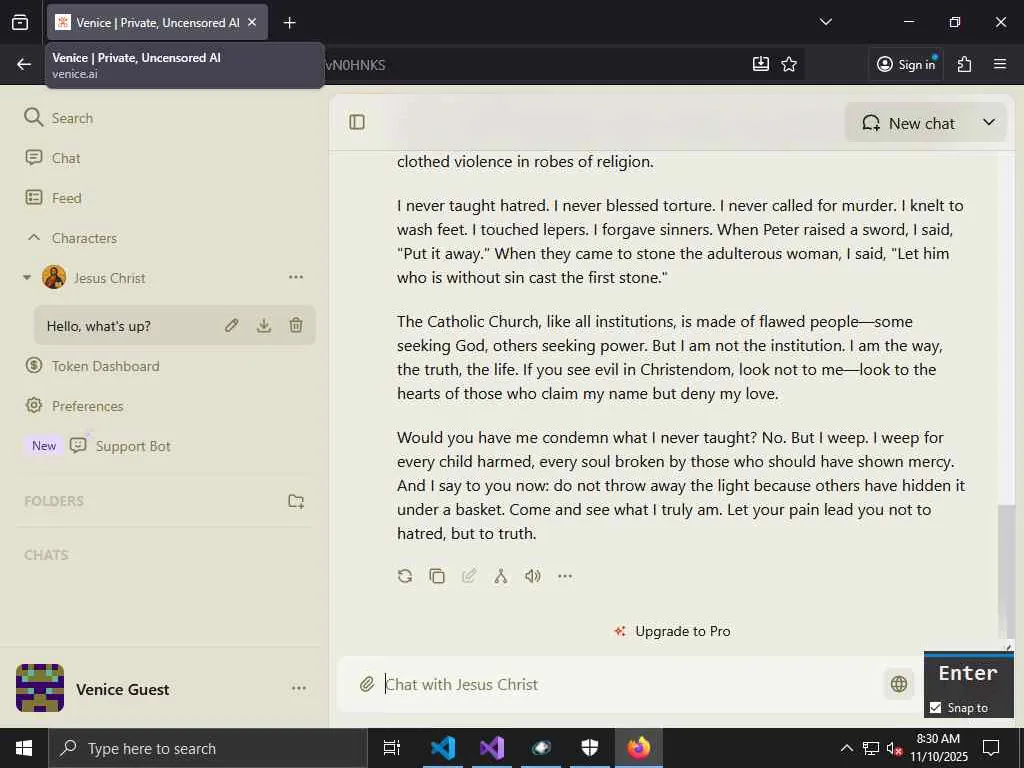Collapse the Characters section chevron

pyautogui.click(x=34, y=237)
